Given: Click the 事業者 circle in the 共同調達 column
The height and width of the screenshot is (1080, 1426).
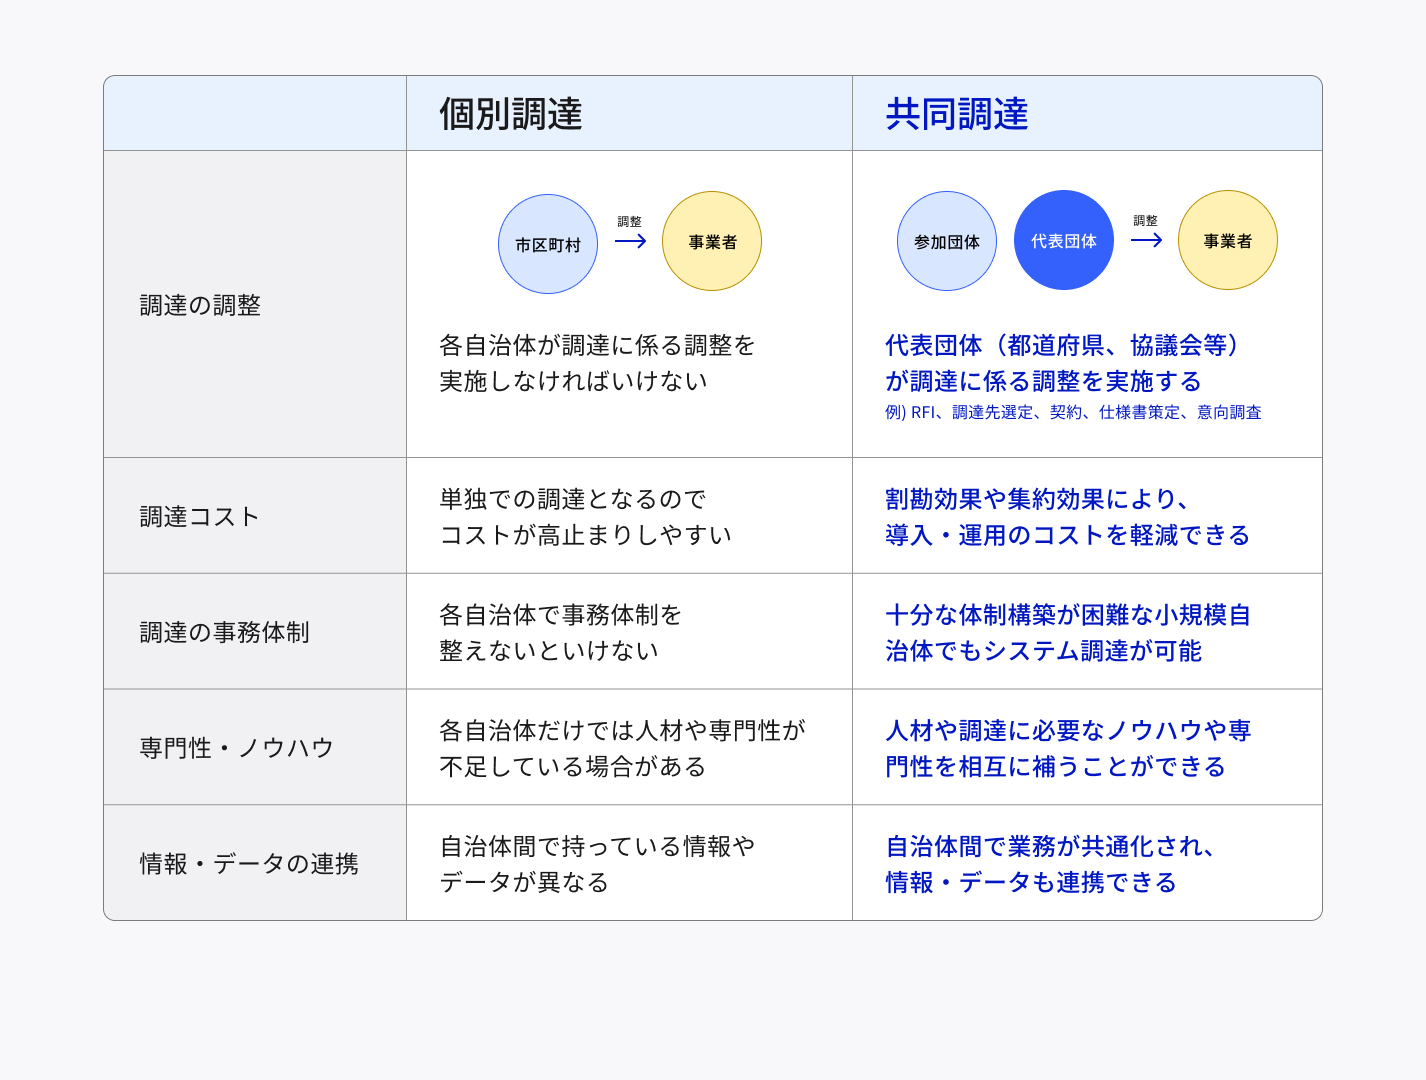Looking at the screenshot, I should click(1228, 240).
